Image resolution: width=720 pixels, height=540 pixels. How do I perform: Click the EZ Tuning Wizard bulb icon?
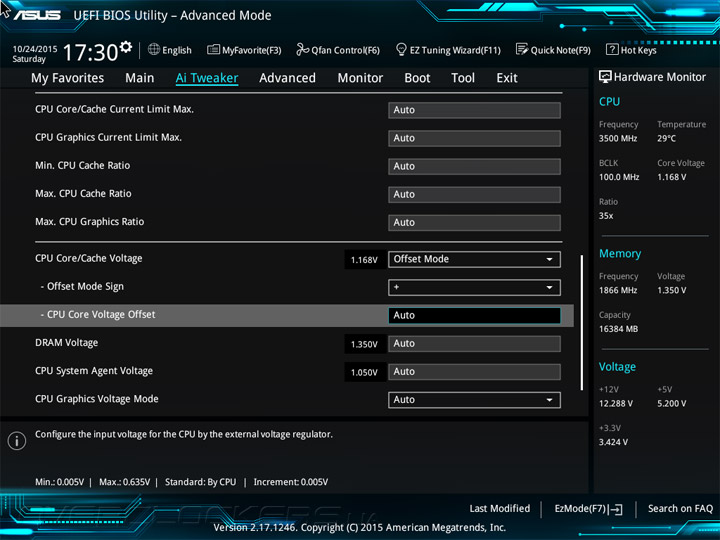pyautogui.click(x=401, y=49)
